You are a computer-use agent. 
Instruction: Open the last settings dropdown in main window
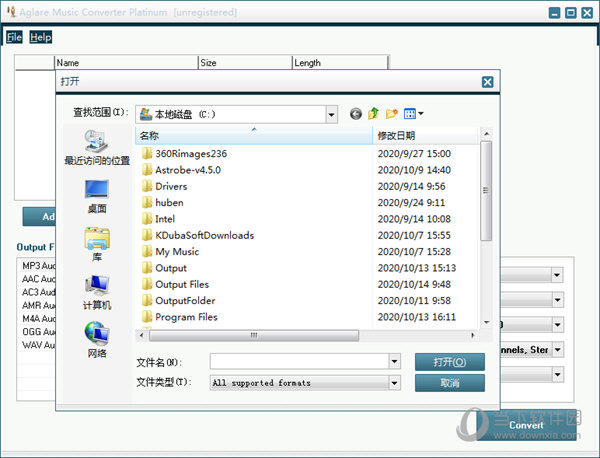(x=557, y=374)
